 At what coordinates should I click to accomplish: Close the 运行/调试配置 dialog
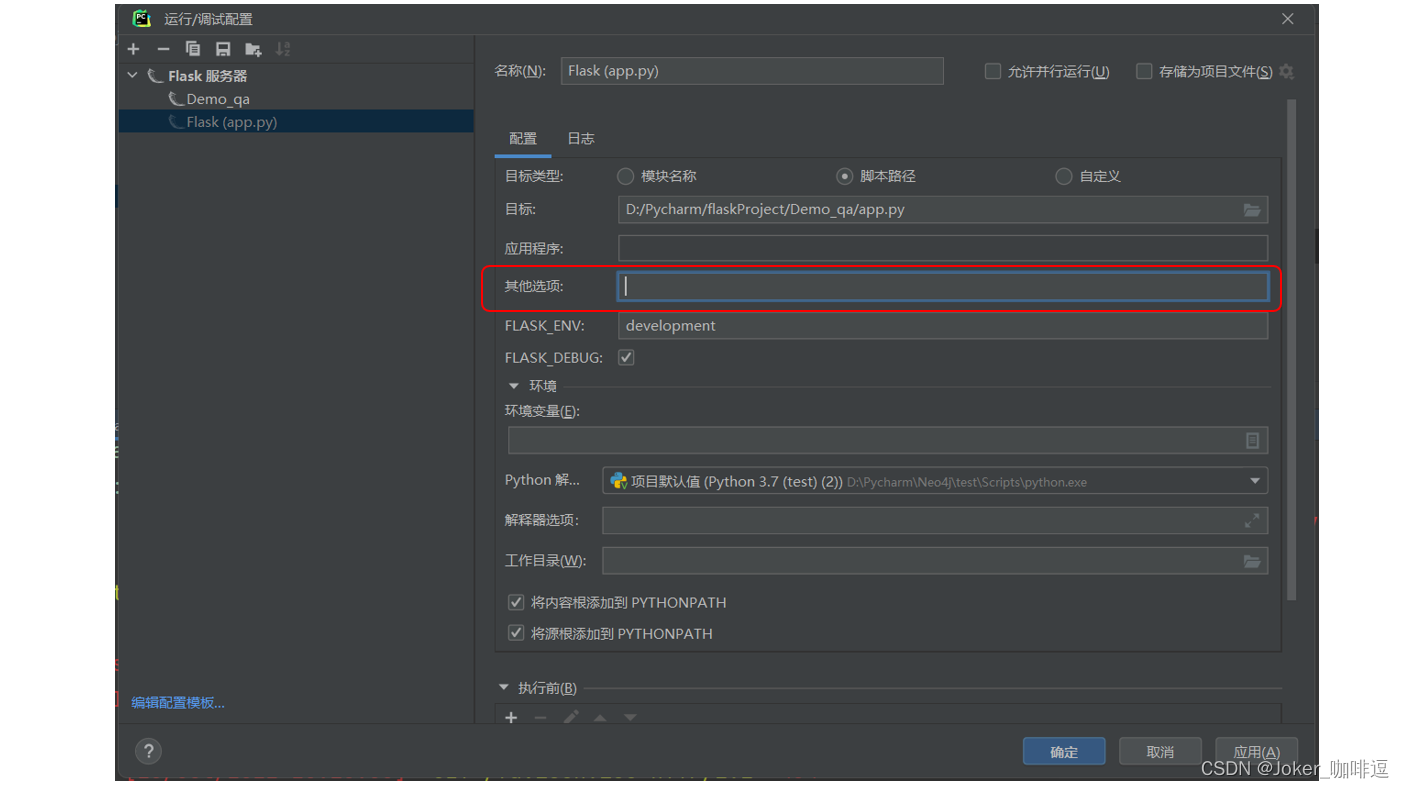pyautogui.click(x=1288, y=19)
